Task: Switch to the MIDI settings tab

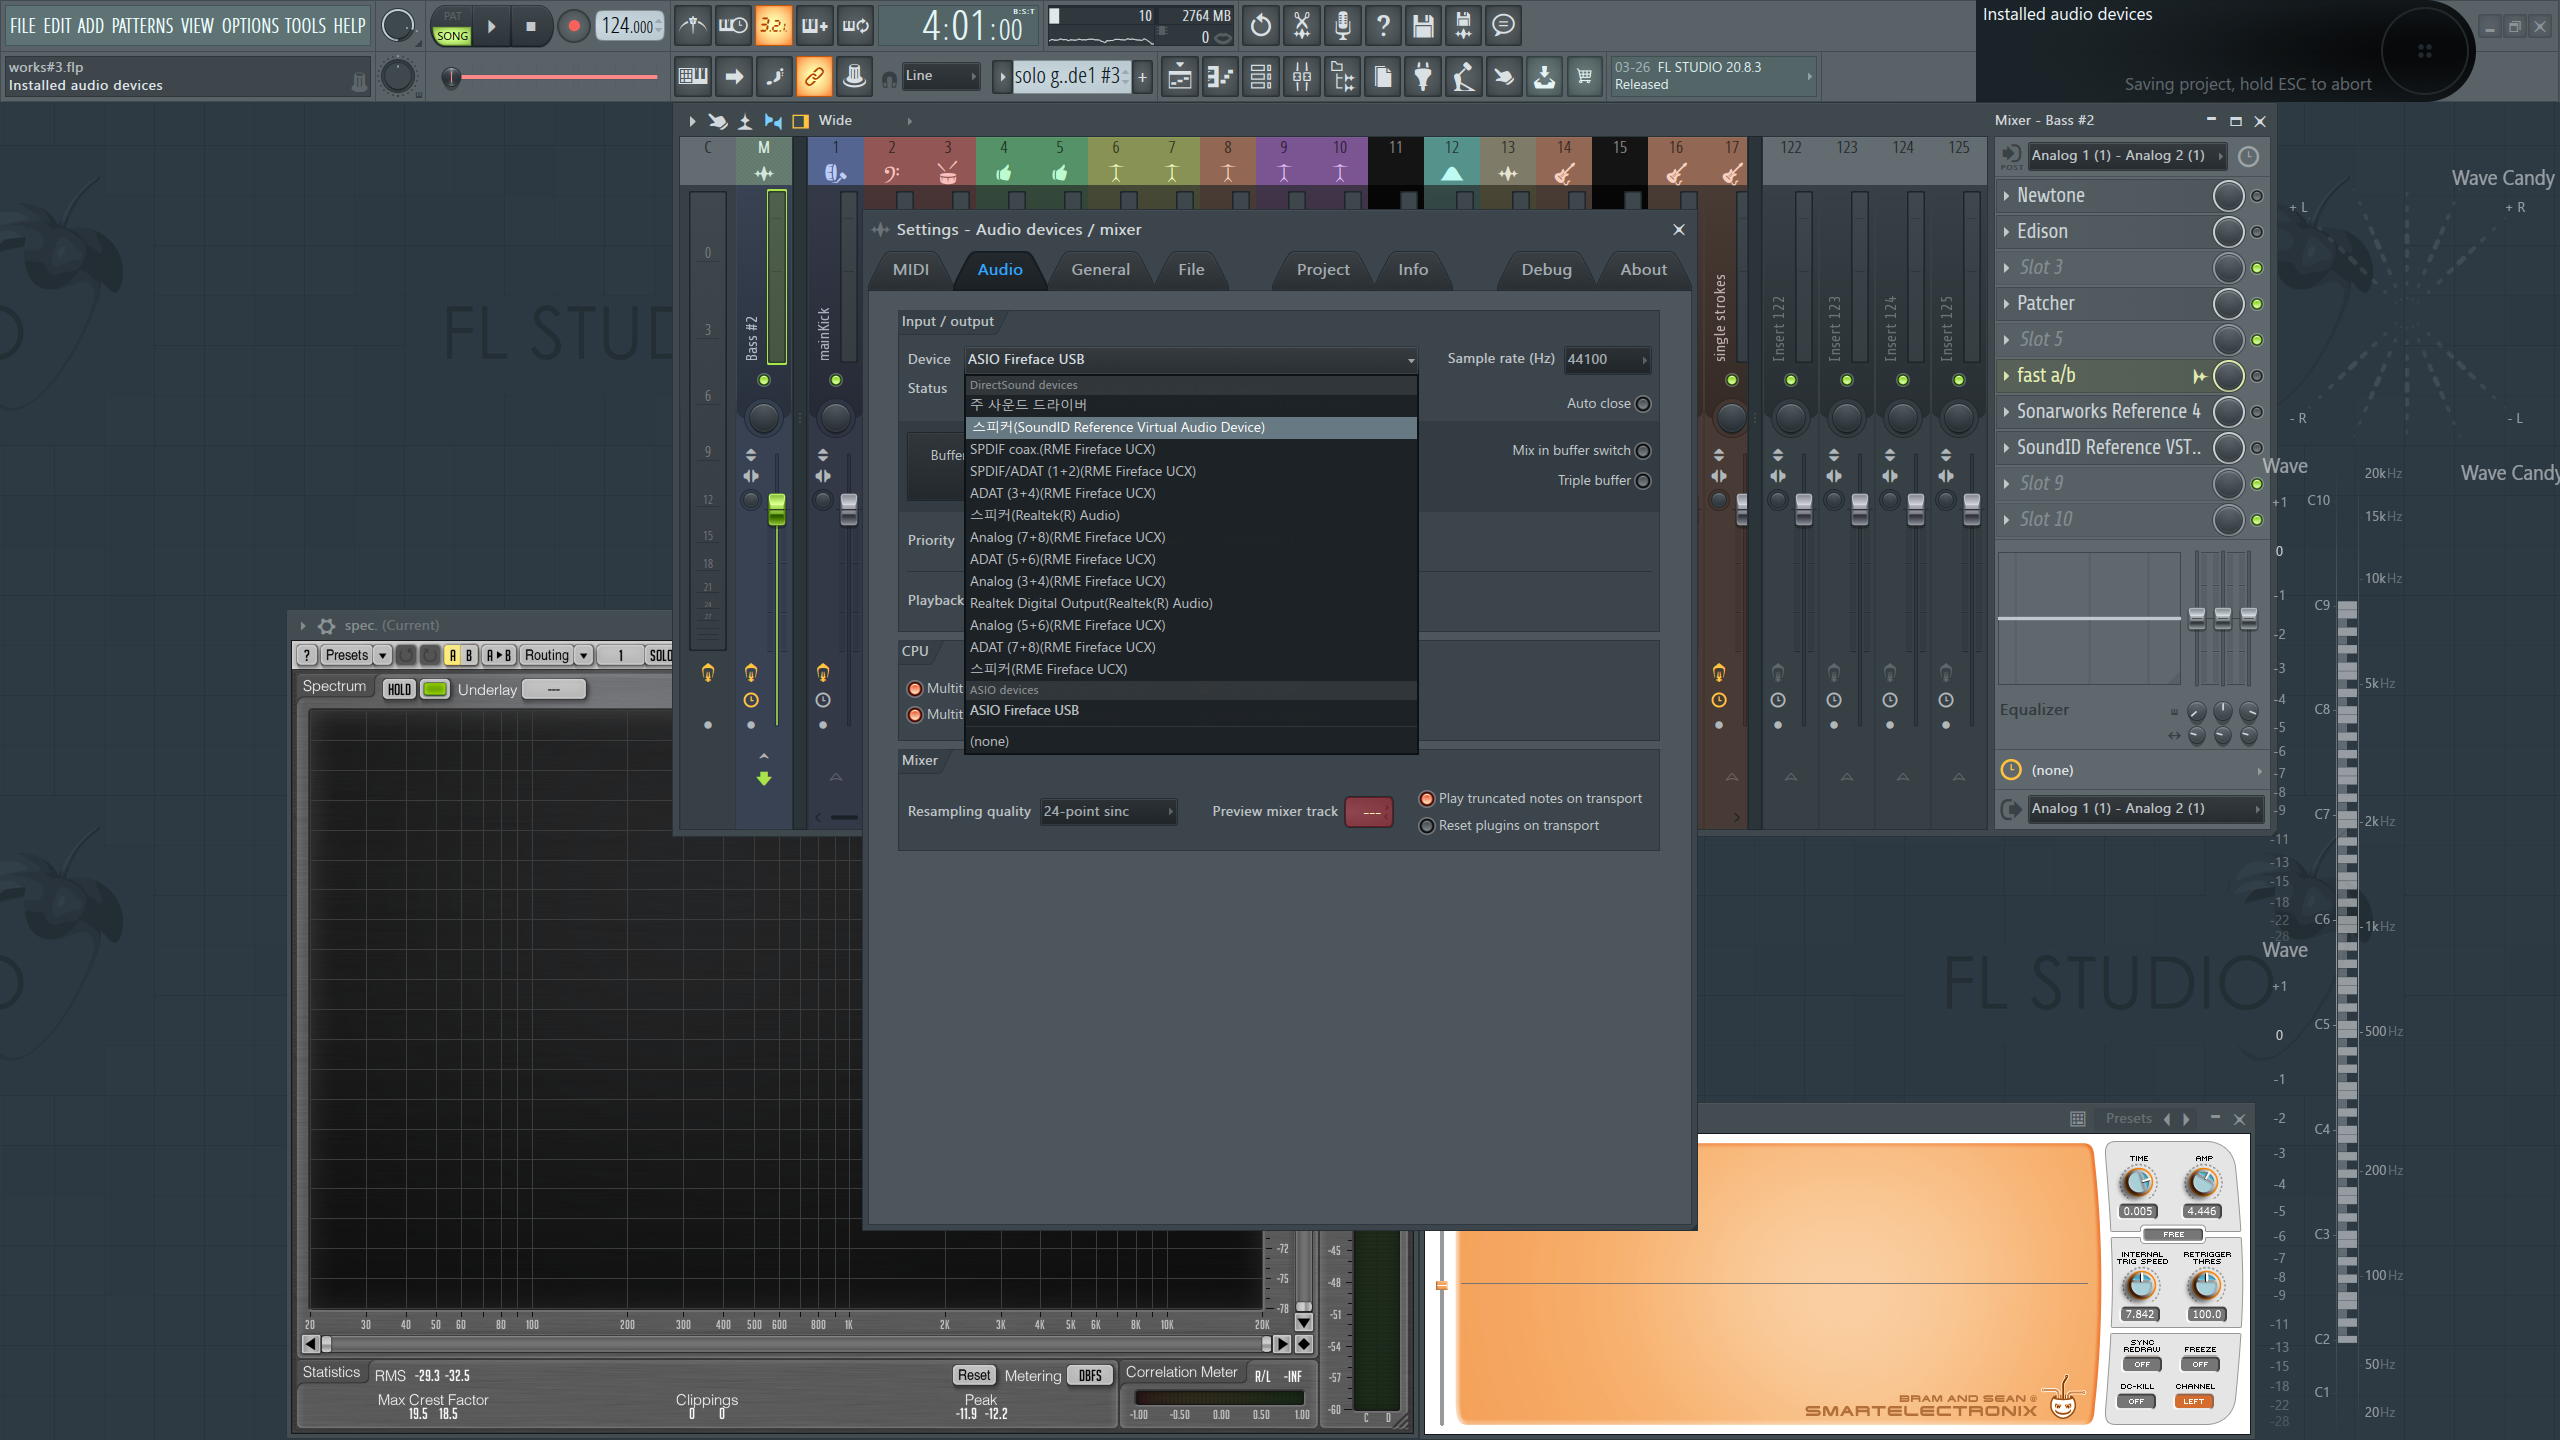Action: tap(910, 270)
